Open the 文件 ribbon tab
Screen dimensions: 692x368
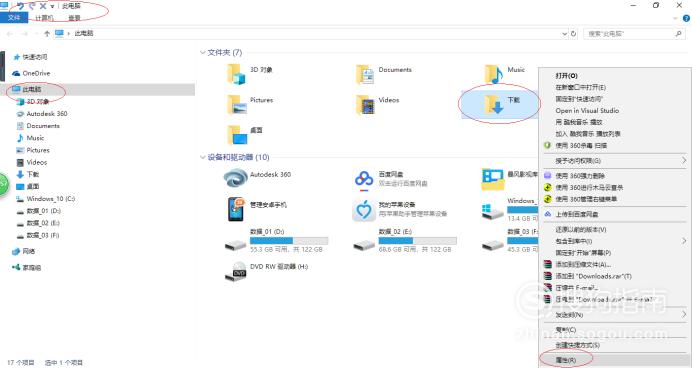(x=14, y=18)
